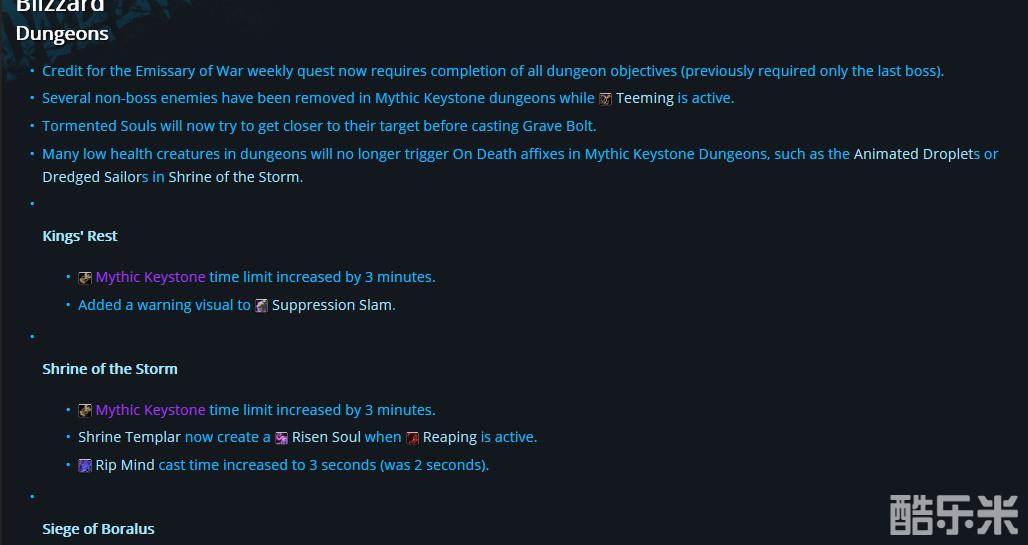Open the Shrine Templar link
The height and width of the screenshot is (545, 1028).
click(129, 437)
